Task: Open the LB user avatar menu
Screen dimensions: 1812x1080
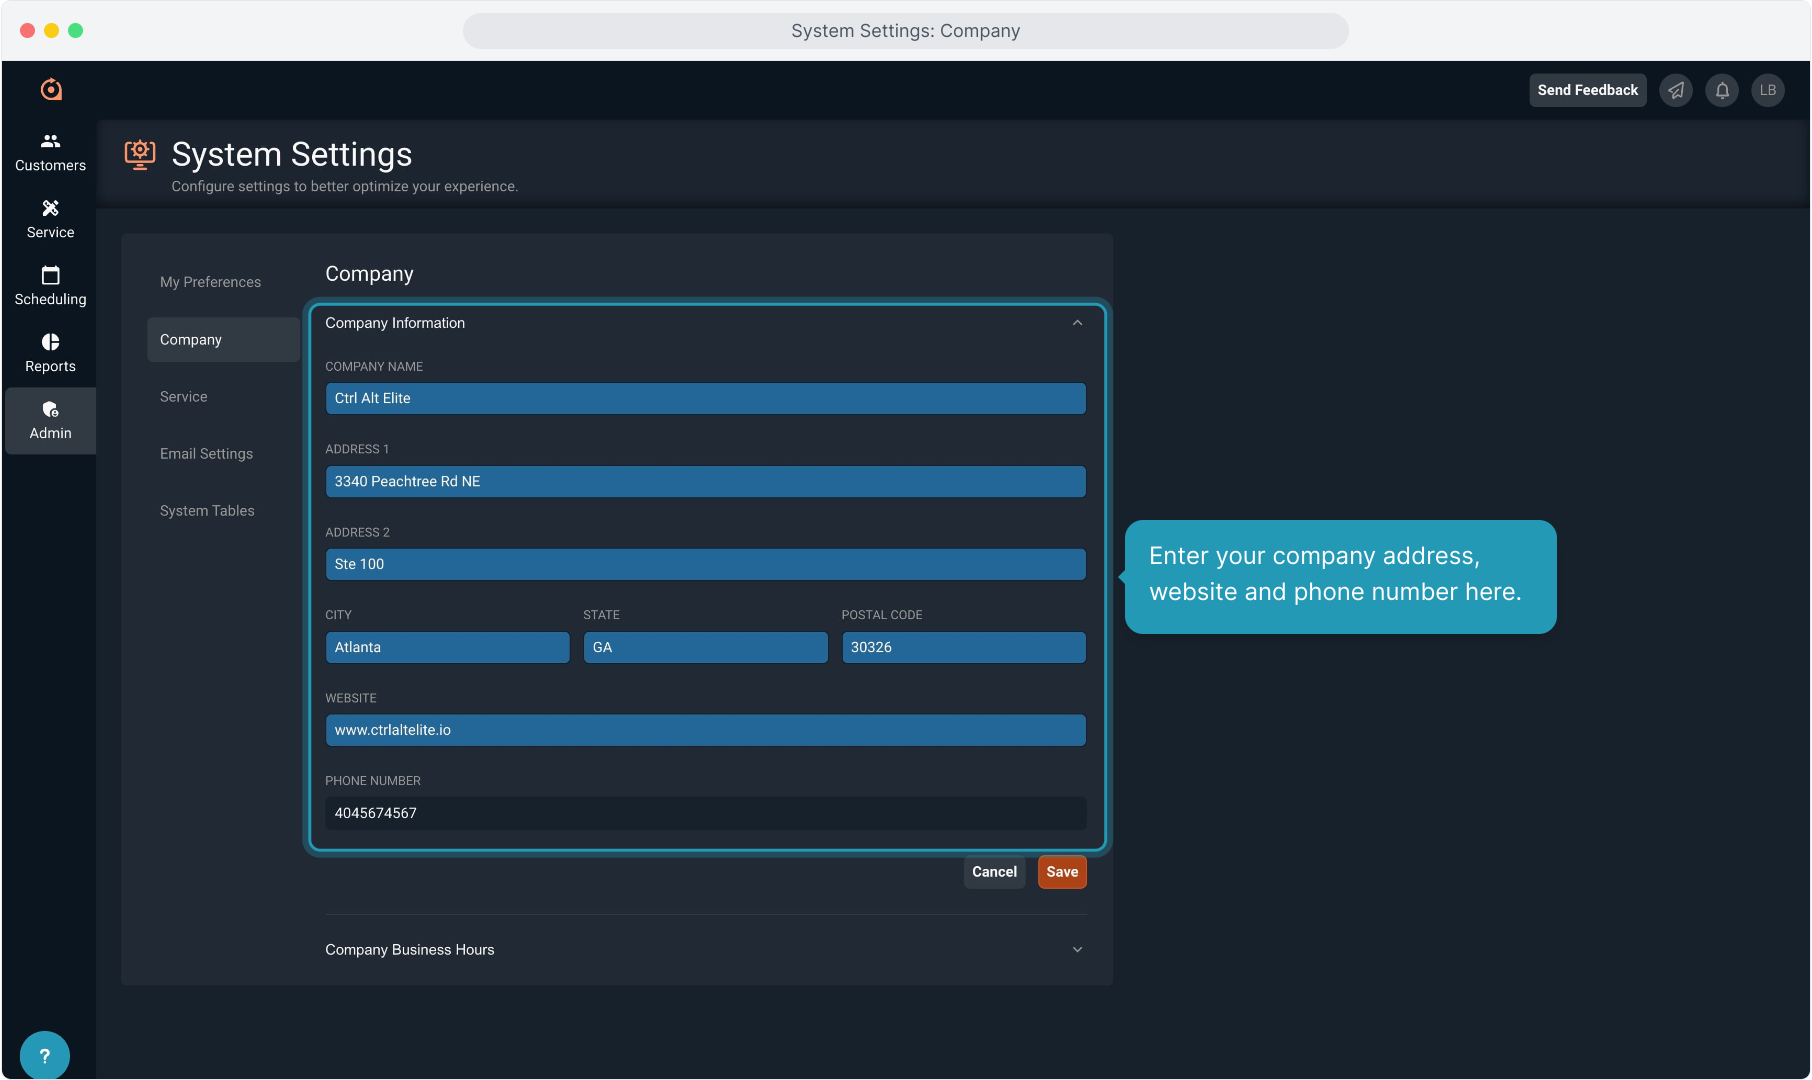Action: coord(1768,90)
